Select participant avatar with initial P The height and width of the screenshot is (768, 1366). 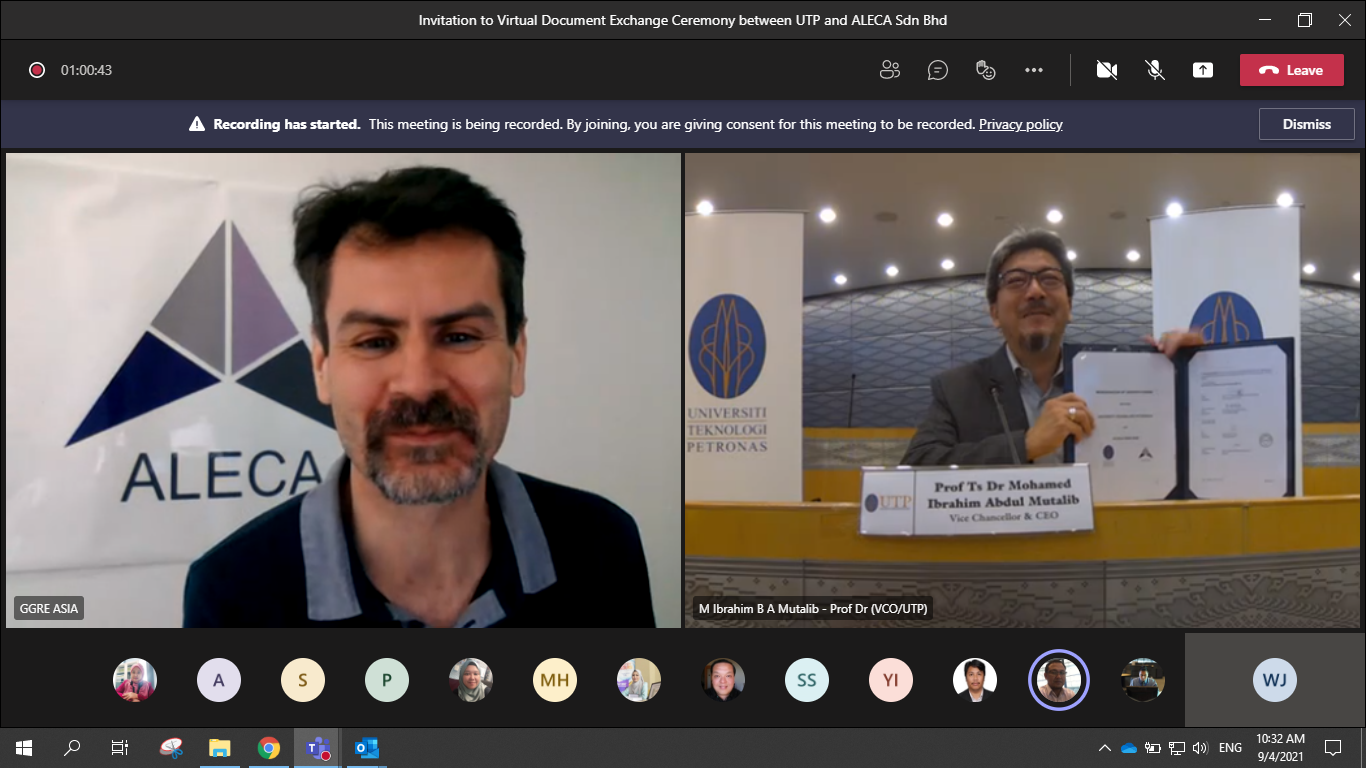(387, 680)
